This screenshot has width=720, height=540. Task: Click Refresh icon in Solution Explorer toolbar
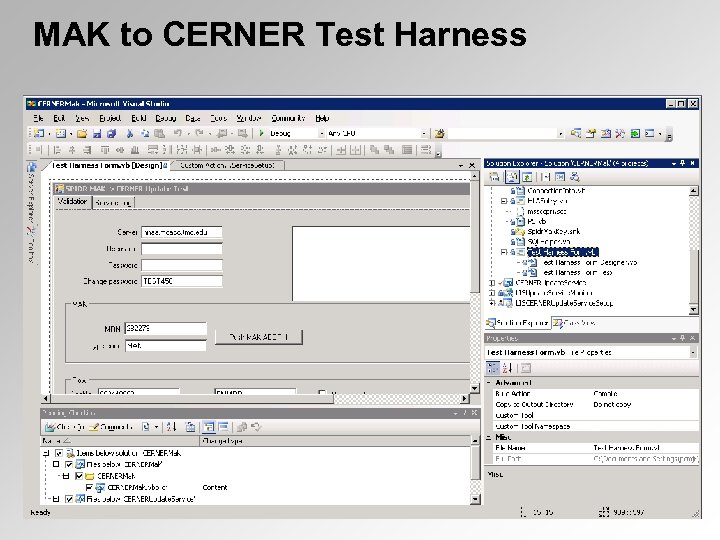pos(527,177)
